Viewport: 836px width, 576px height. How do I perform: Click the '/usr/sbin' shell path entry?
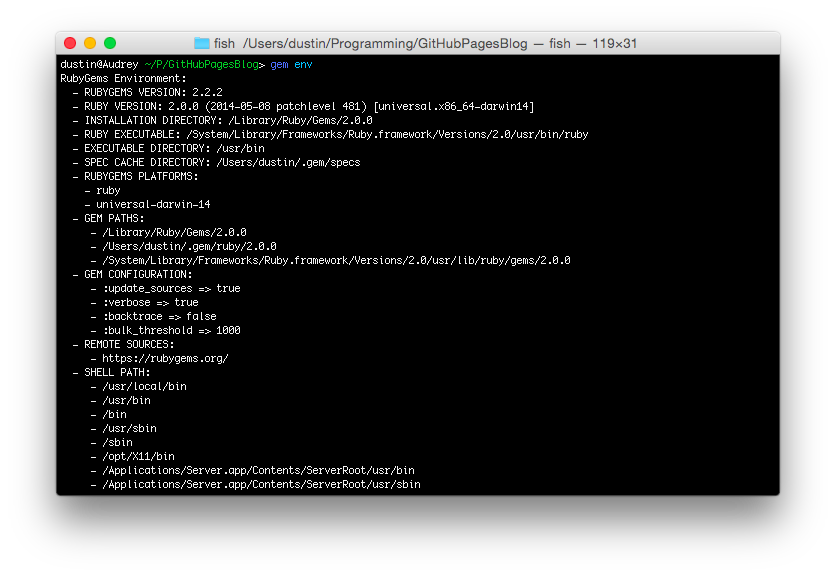tap(124, 428)
